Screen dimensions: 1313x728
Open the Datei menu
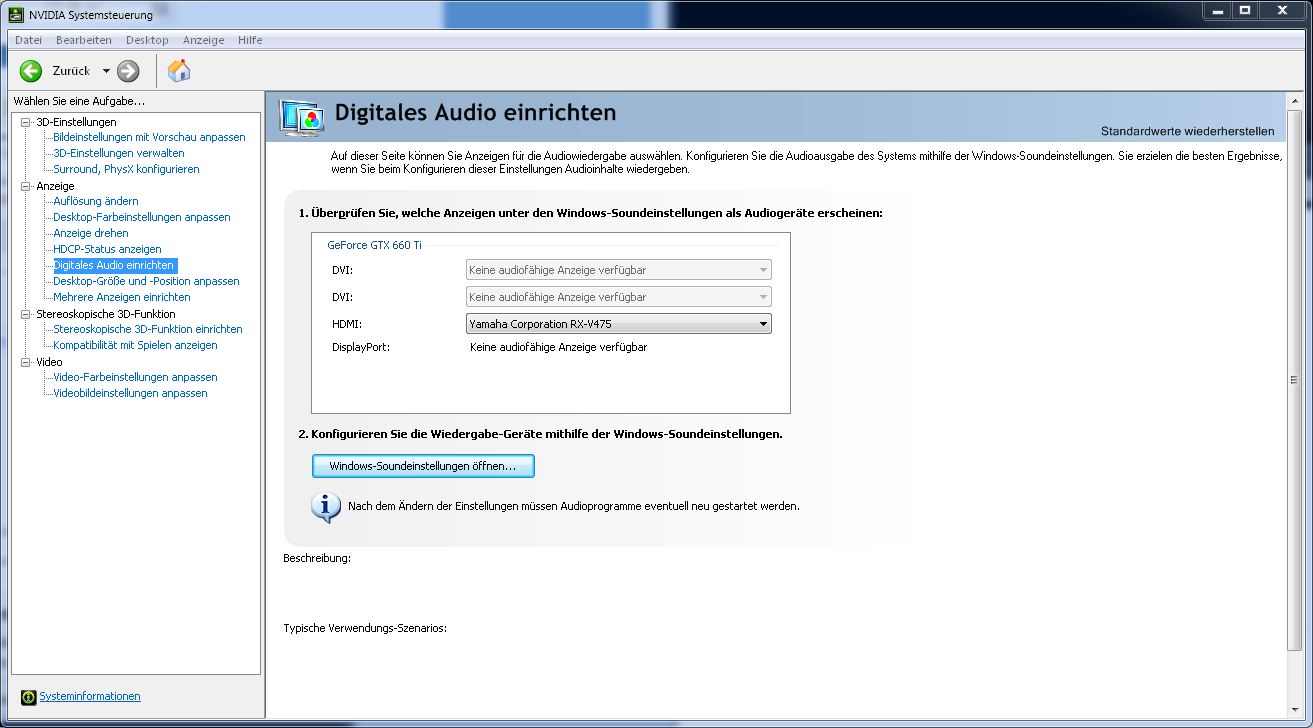(29, 40)
